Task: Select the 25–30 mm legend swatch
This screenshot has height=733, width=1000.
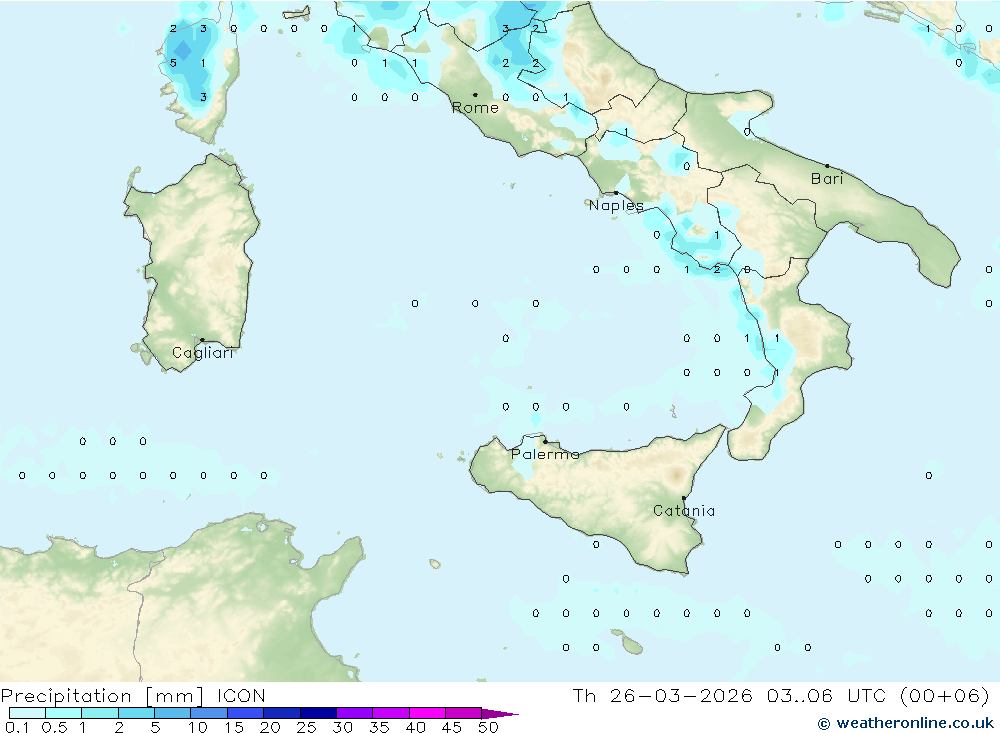Action: pos(318,713)
